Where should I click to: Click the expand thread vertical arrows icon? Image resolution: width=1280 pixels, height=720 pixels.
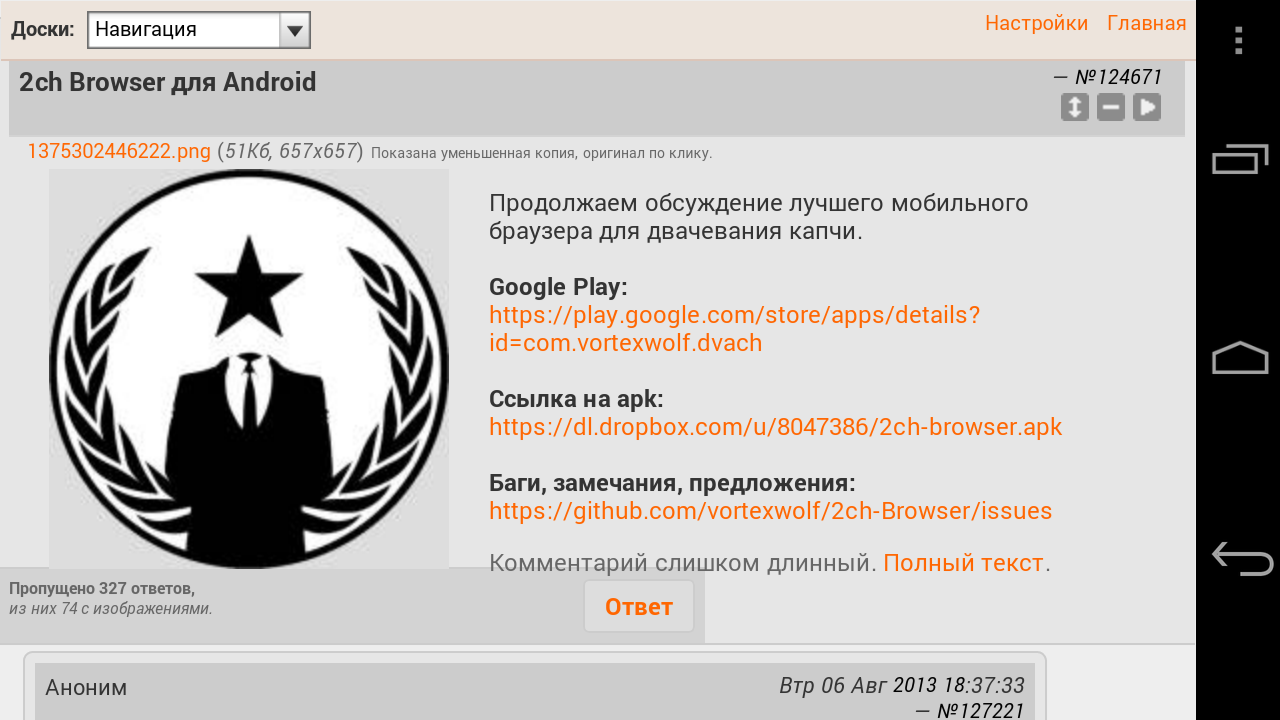[1075, 107]
